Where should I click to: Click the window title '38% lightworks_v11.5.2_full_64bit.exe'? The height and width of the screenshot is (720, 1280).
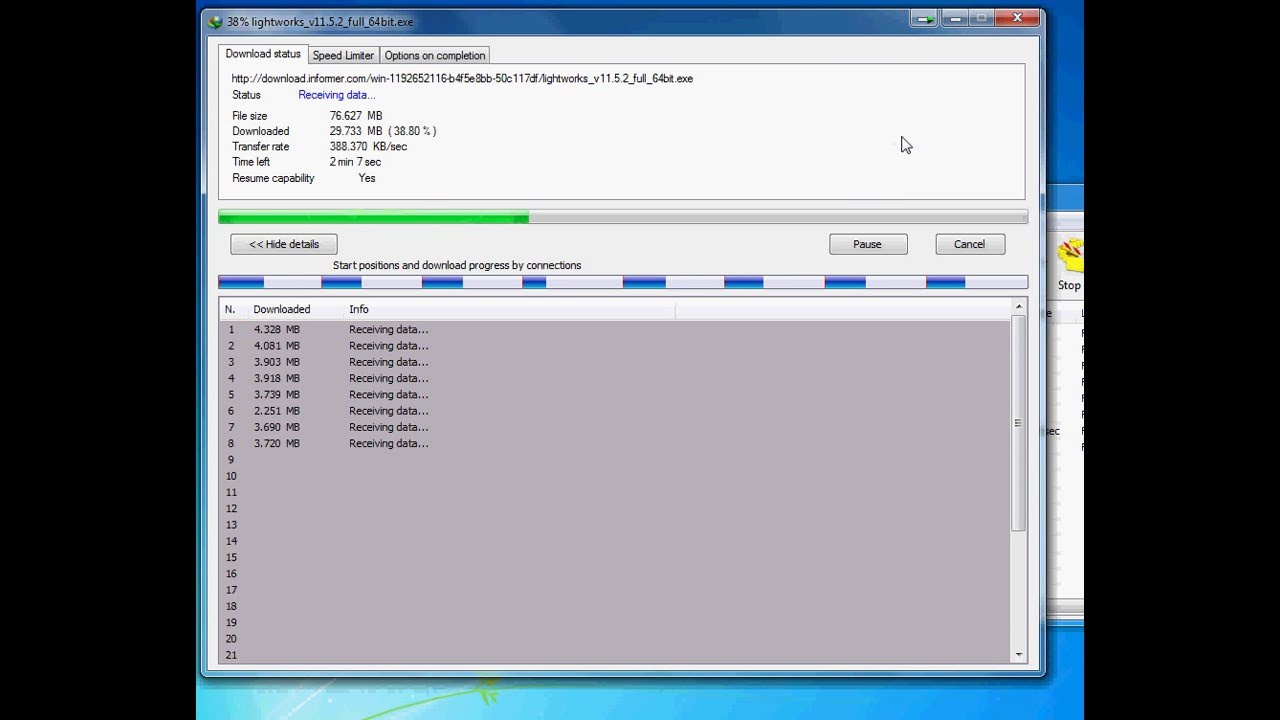pos(320,21)
